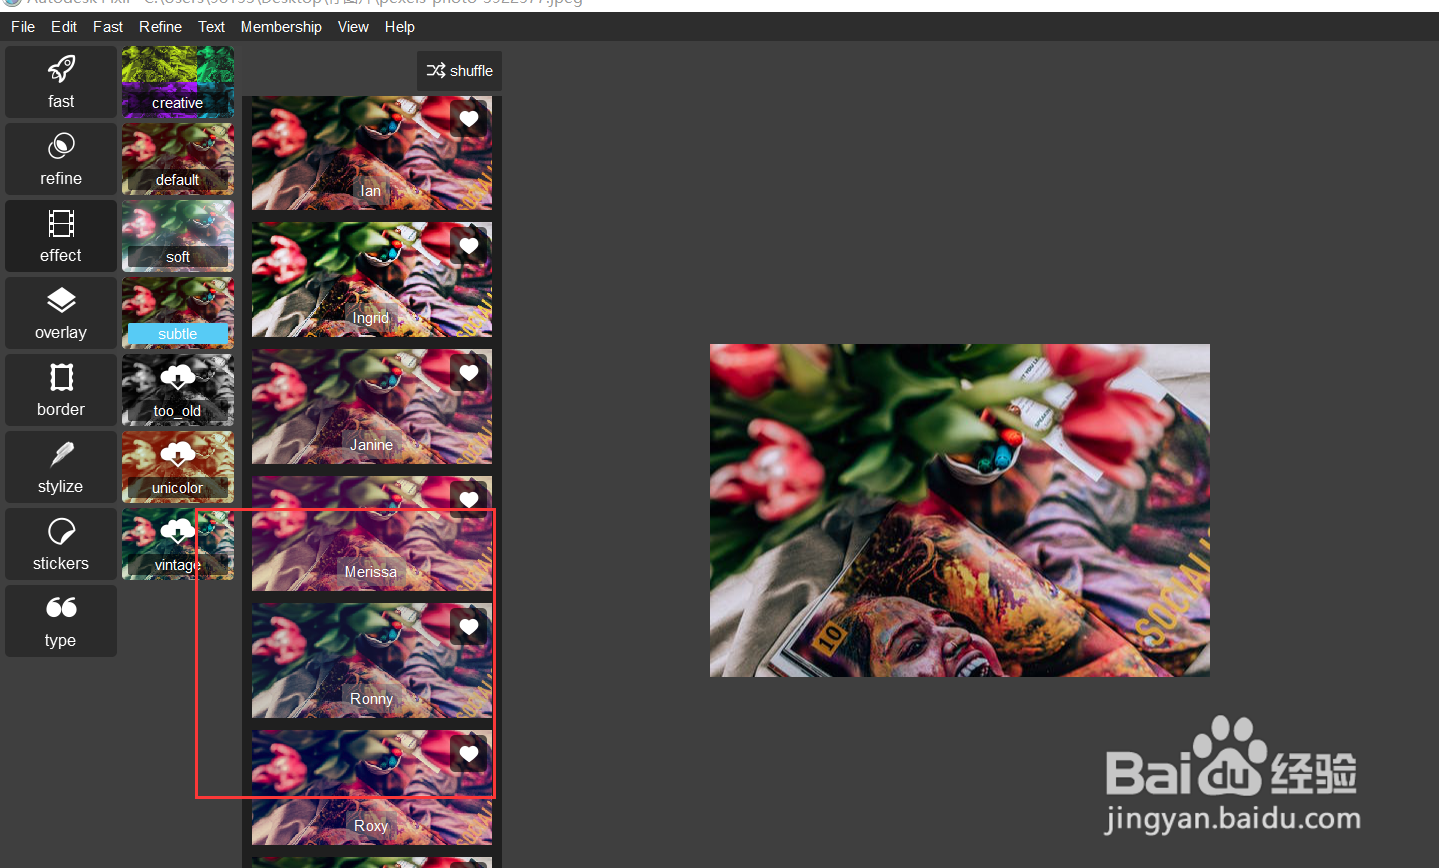
Task: Apply the Merissa effect thumbnail
Action: pos(372,534)
